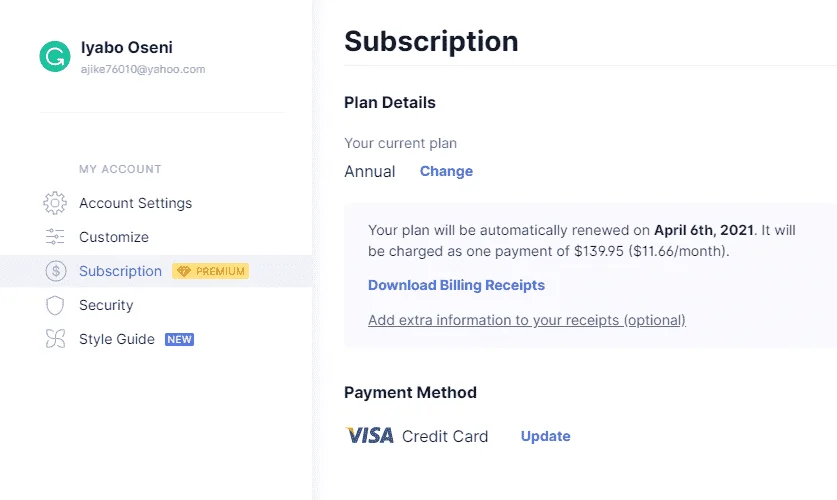Screen dimensions: 837x500
Task: Click the Subscription dollar sign icon
Action: pos(56,271)
